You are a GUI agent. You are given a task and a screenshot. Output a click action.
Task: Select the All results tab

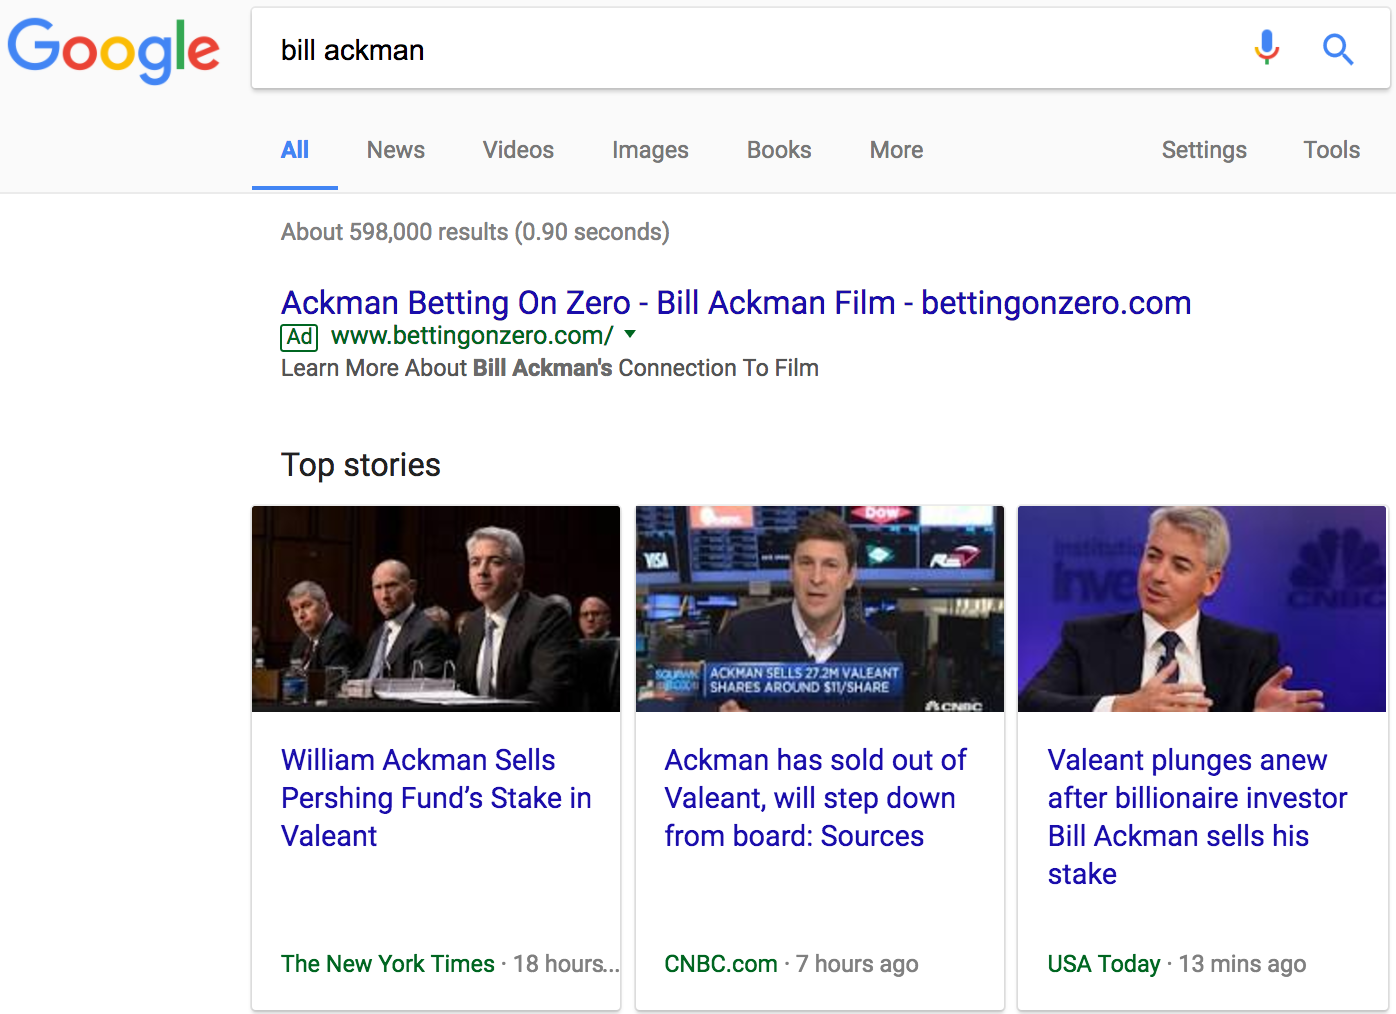(x=295, y=150)
